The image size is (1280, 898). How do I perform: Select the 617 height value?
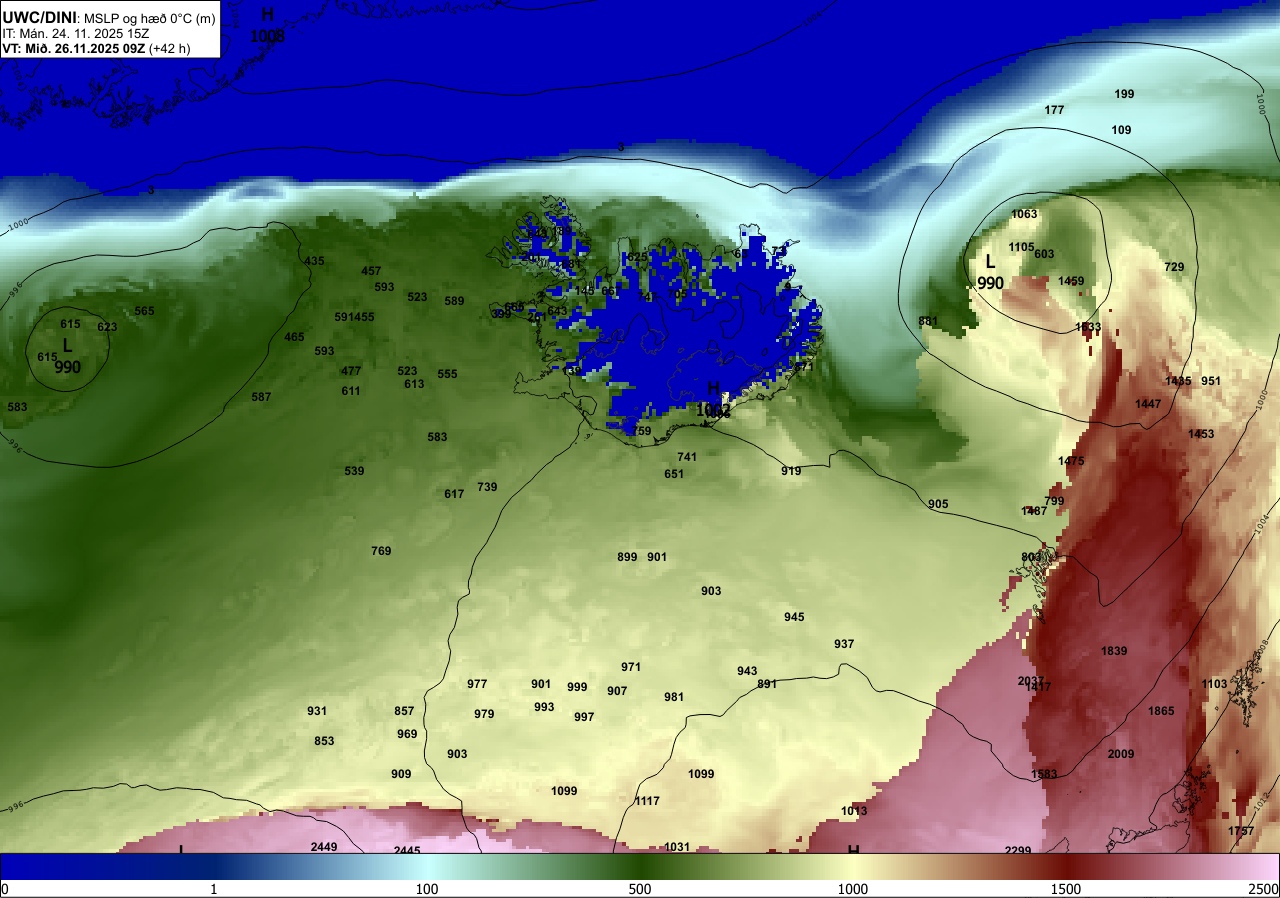click(x=454, y=494)
